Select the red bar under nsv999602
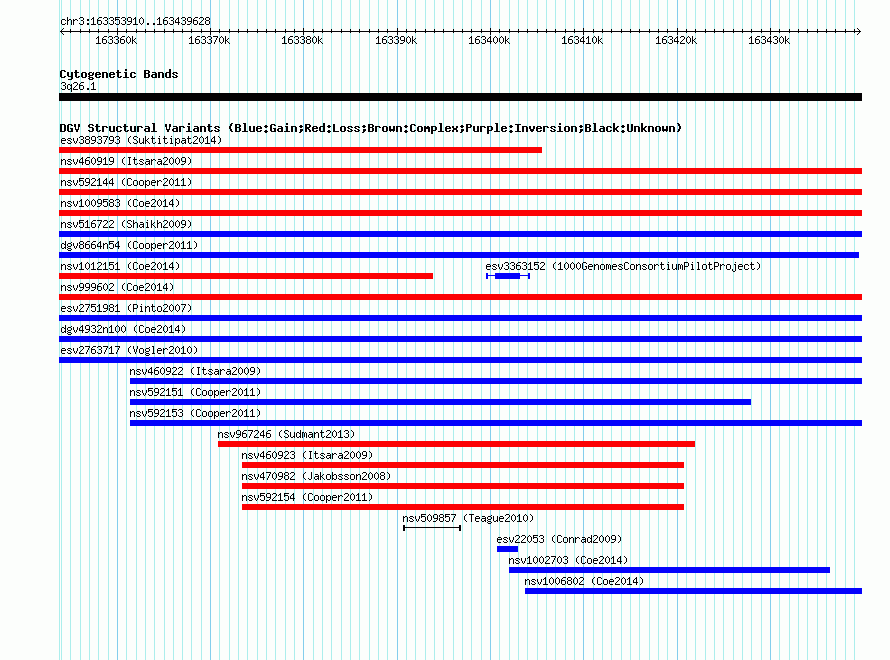This screenshot has height=660, width=890. [x=460, y=297]
